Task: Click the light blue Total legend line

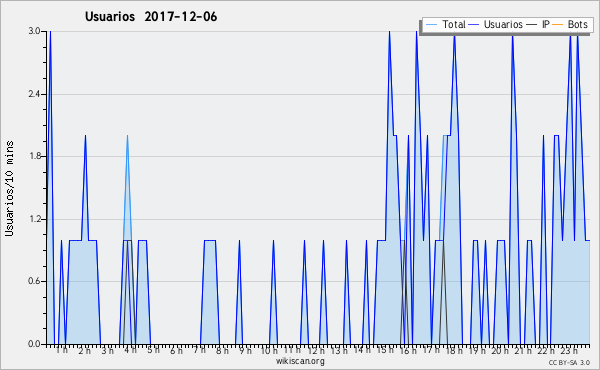Action: (x=431, y=25)
